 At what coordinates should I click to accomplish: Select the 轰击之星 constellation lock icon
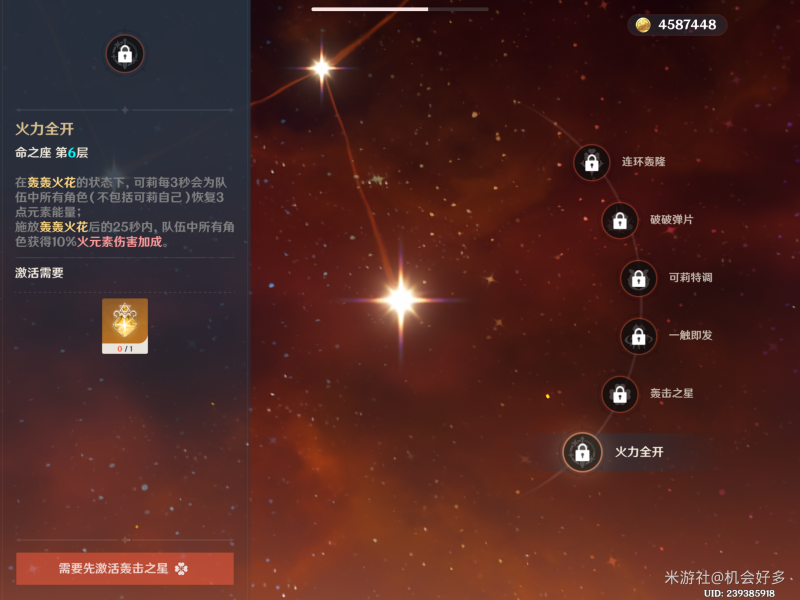(619, 394)
